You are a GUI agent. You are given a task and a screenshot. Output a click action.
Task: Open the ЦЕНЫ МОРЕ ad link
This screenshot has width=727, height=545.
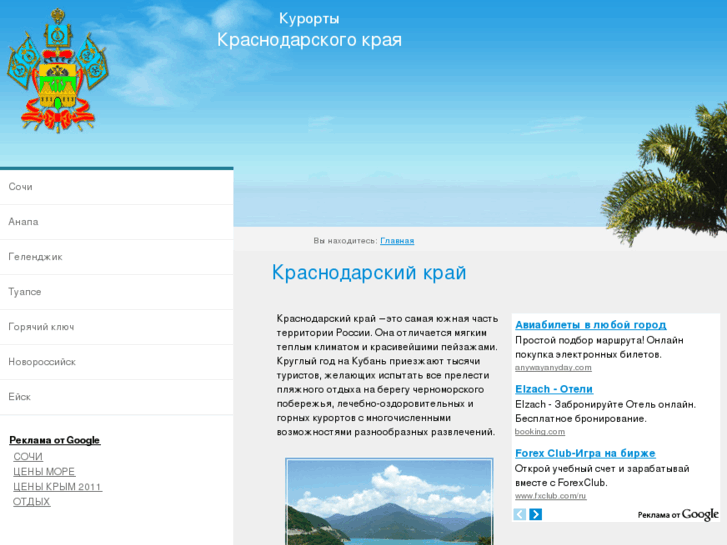[44, 472]
